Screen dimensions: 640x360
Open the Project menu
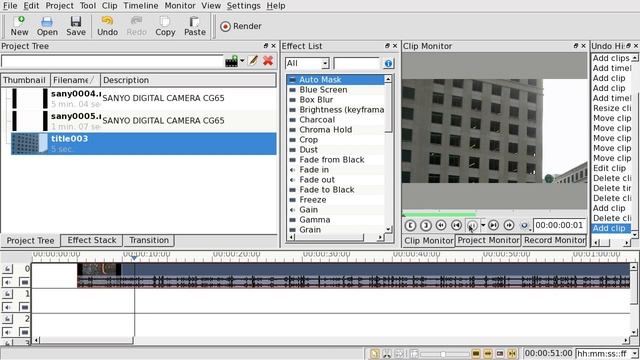point(60,6)
